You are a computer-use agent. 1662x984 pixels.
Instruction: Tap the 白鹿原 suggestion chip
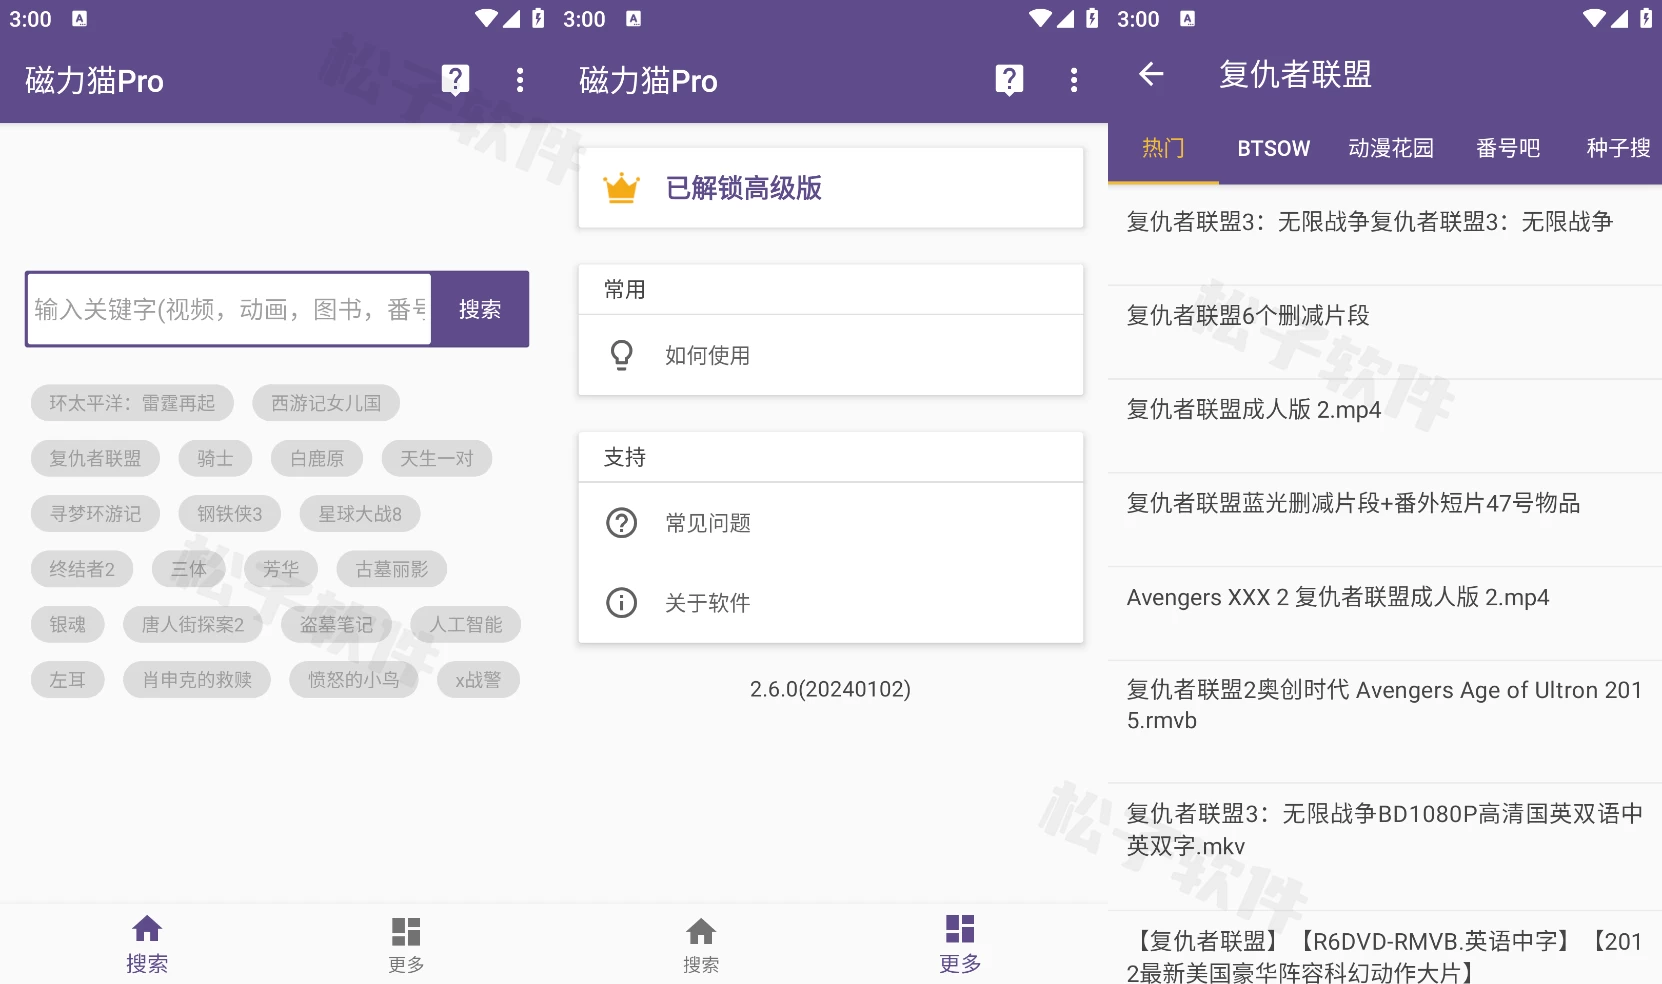click(x=317, y=458)
